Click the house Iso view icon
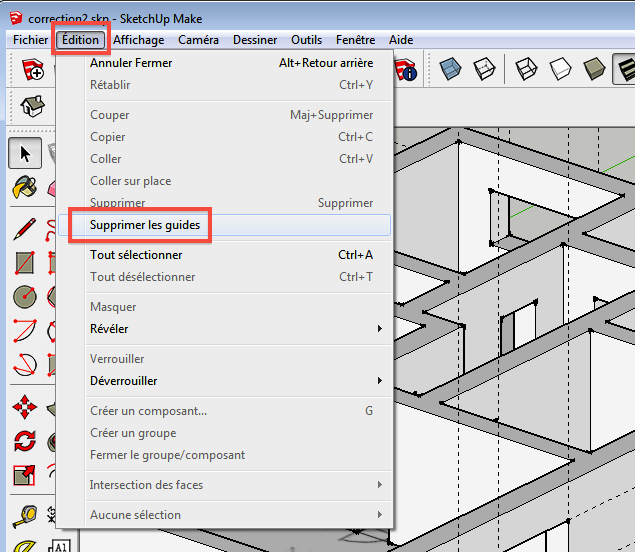 (x=32, y=106)
